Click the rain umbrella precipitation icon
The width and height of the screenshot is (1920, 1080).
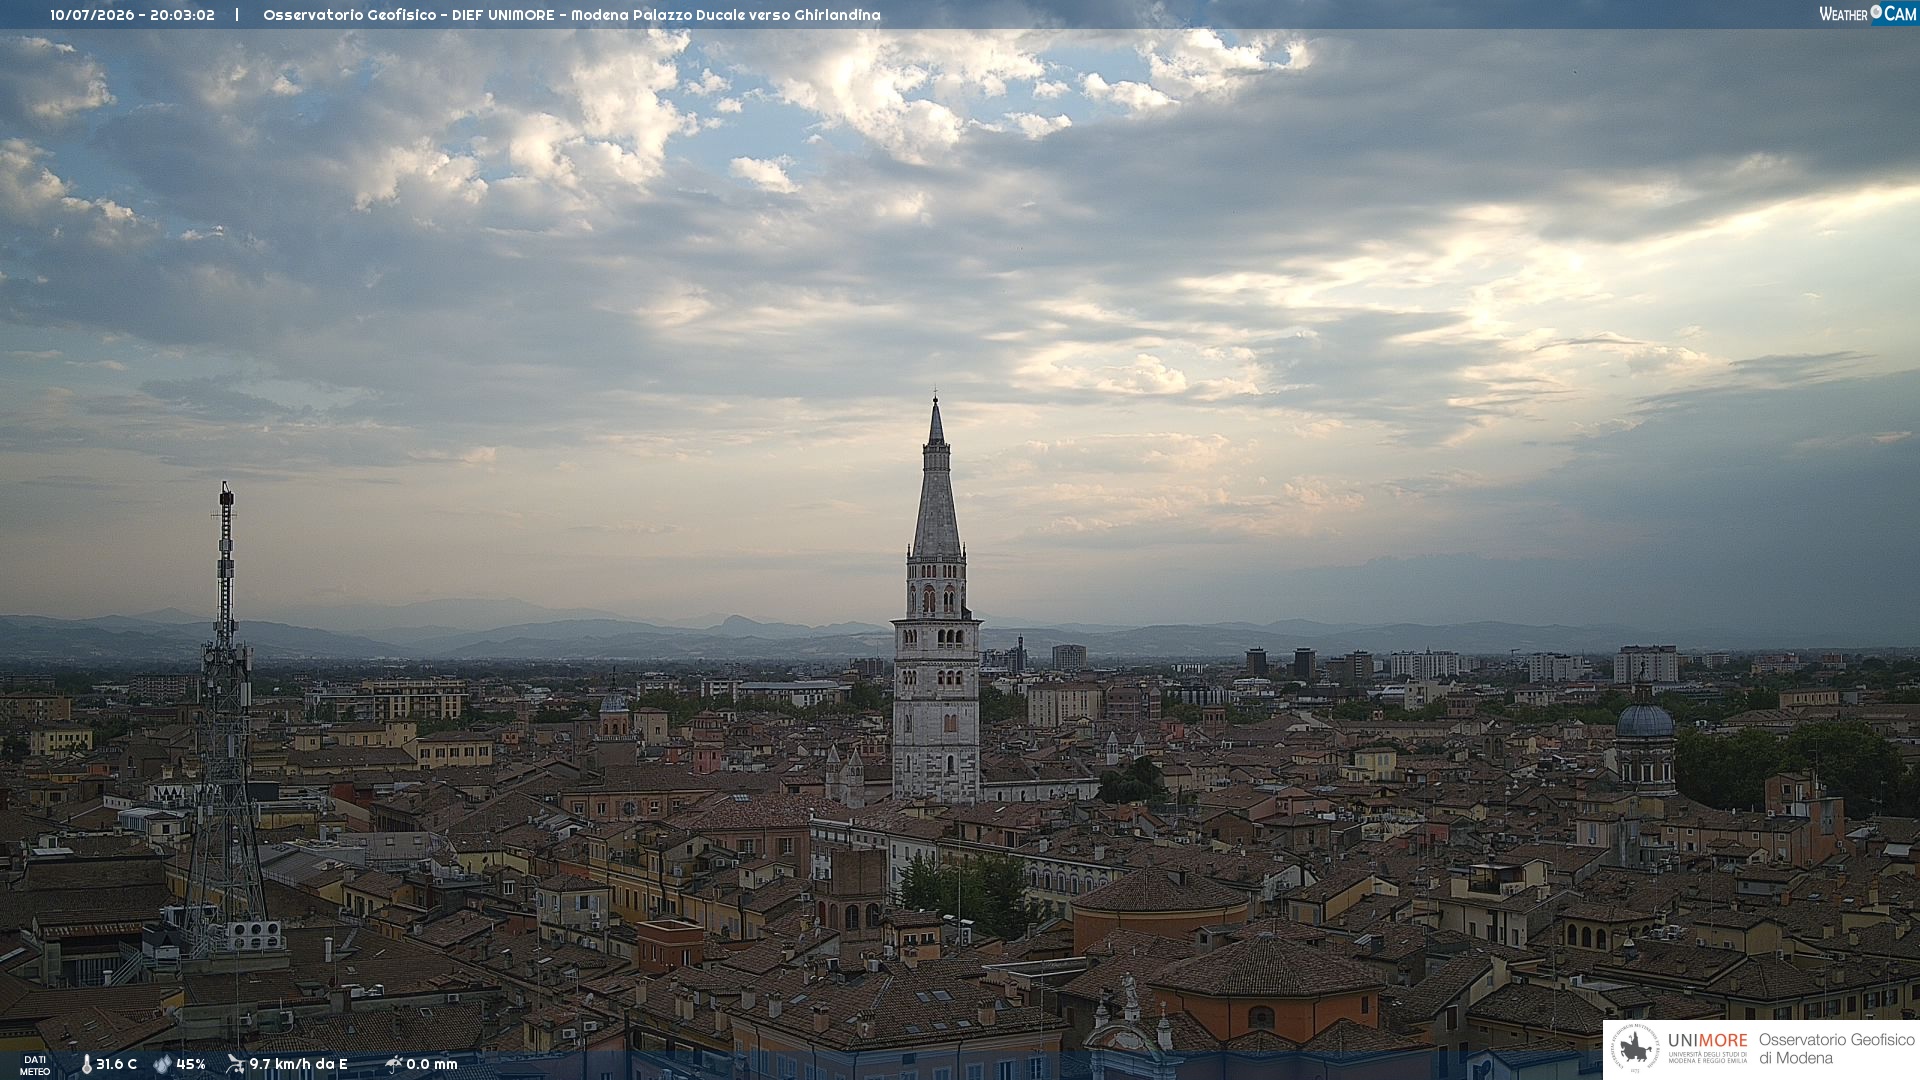coord(394,1064)
